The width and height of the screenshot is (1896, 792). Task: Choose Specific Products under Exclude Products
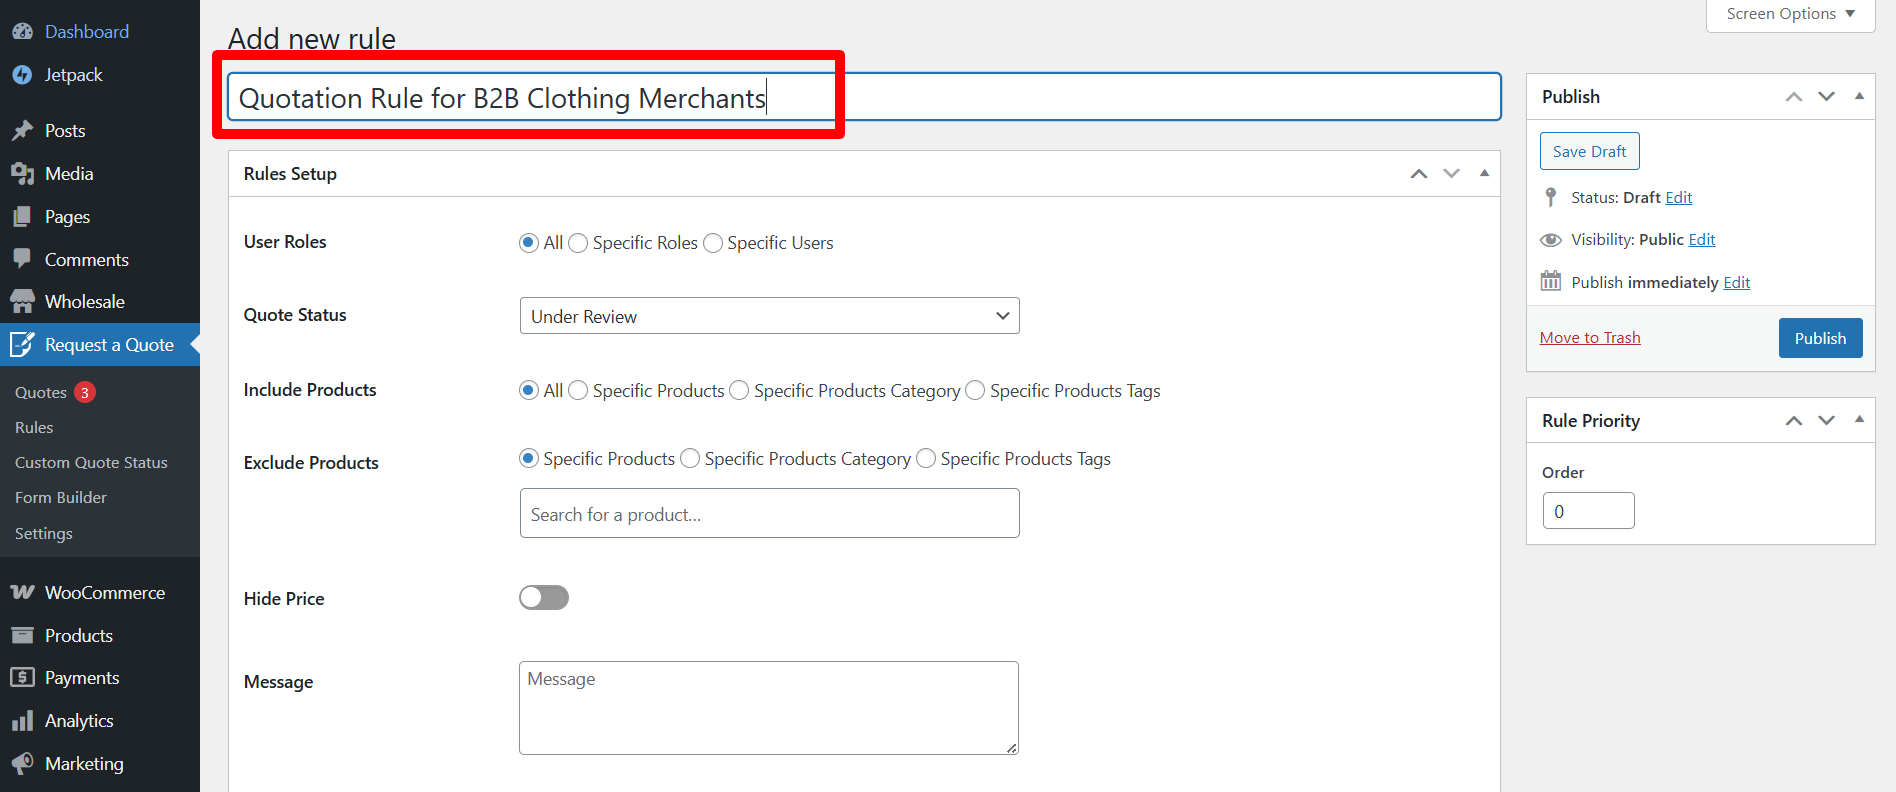(529, 458)
